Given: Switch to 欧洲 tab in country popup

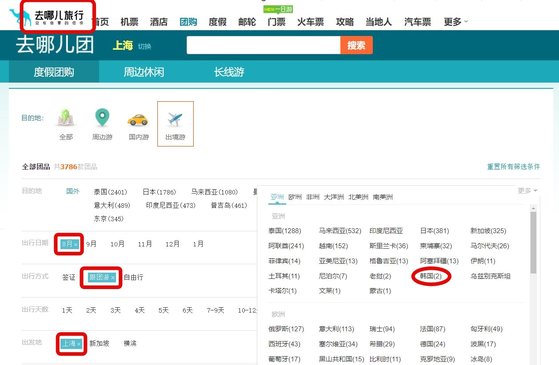Looking at the screenshot, I should [x=295, y=197].
